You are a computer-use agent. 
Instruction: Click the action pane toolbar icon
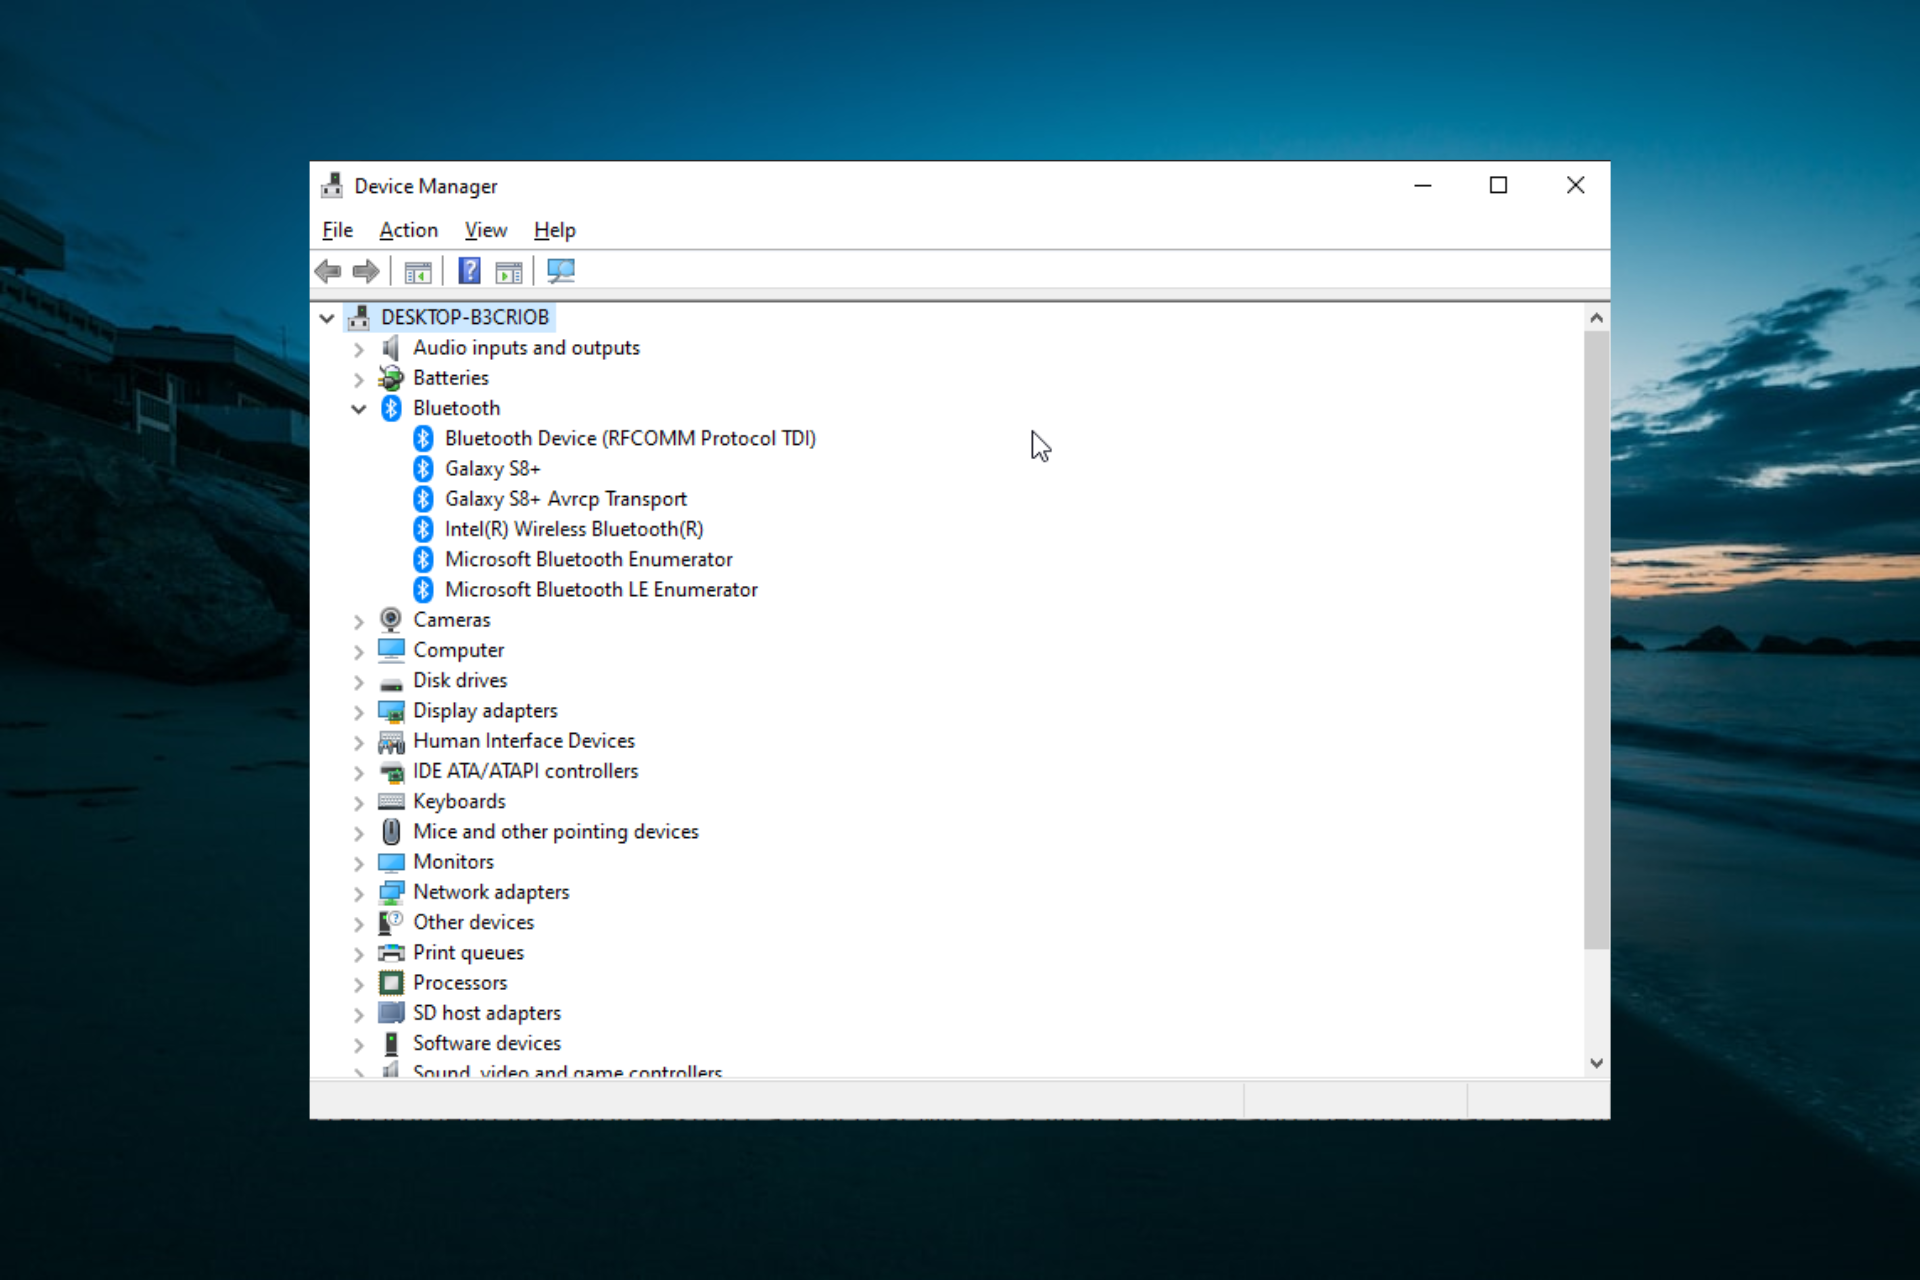[509, 271]
